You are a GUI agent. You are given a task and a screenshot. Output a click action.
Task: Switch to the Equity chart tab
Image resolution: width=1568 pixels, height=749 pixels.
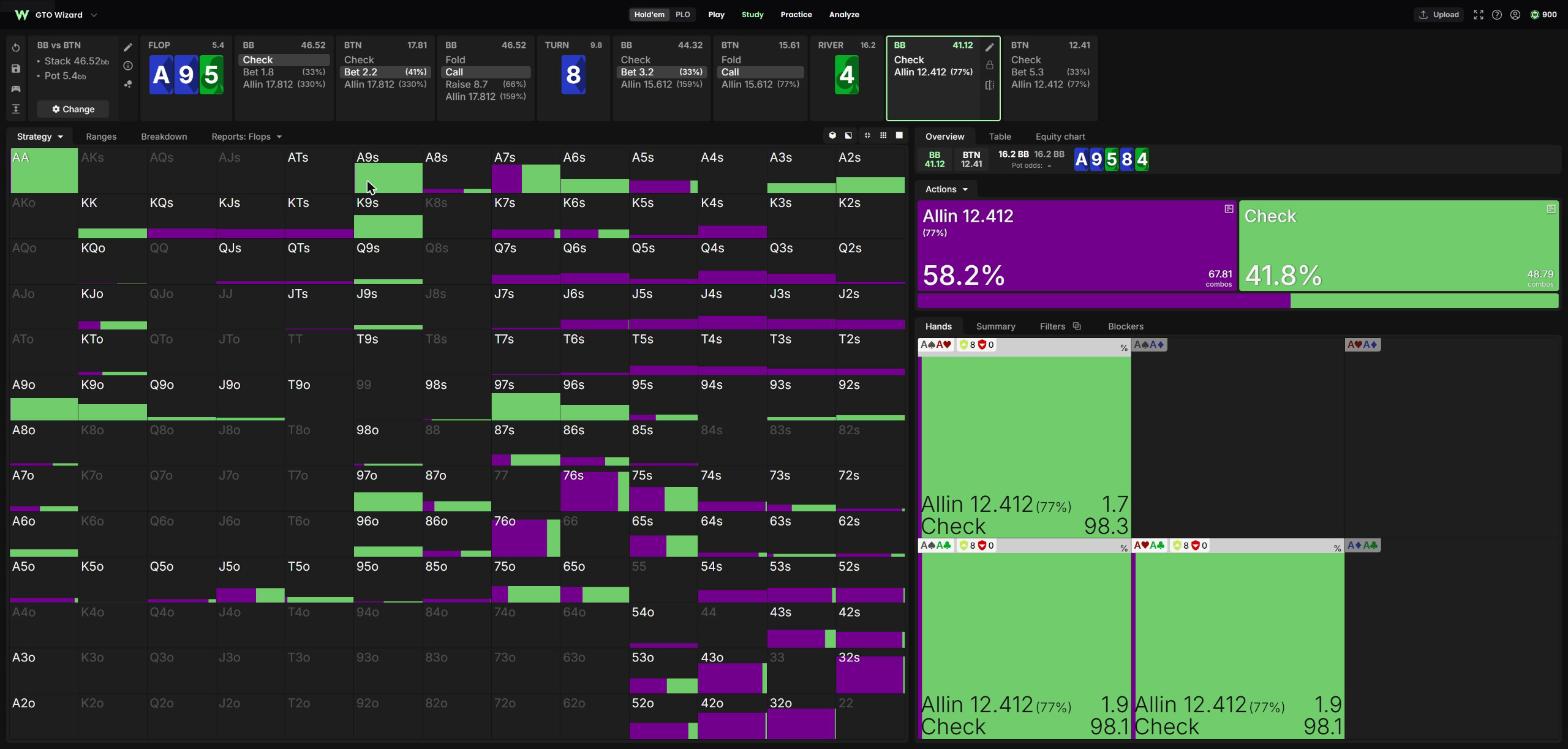point(1060,137)
